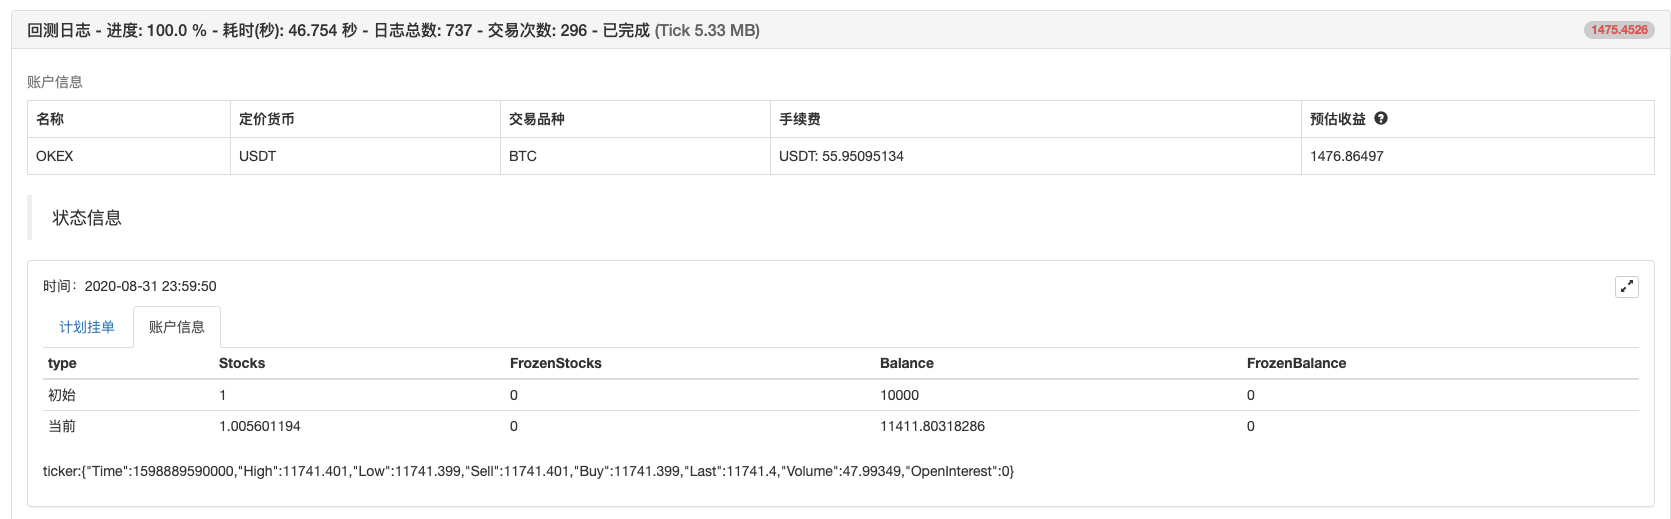
Task: Click the help icon beside 预估收益
Action: (x=1381, y=118)
